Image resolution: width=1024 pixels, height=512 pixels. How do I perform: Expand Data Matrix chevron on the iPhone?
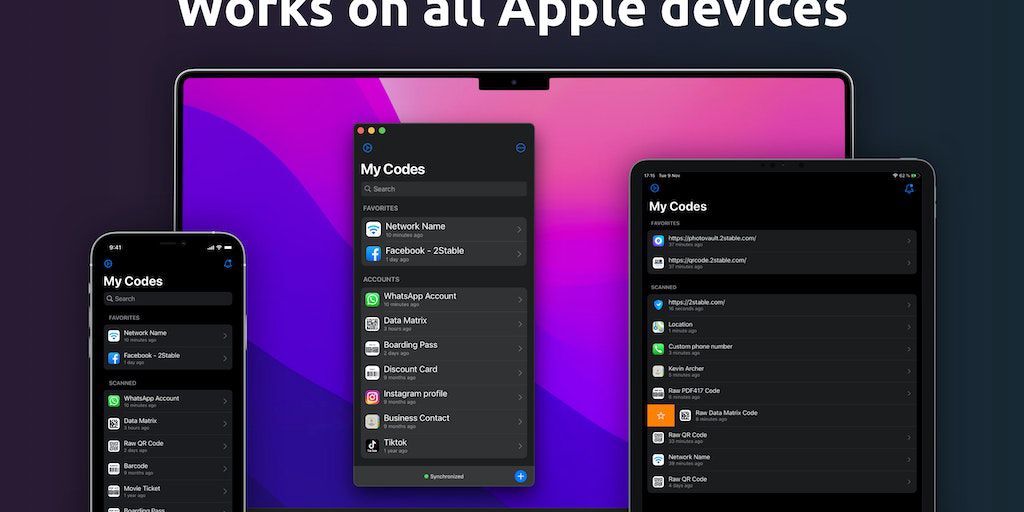tap(225, 424)
